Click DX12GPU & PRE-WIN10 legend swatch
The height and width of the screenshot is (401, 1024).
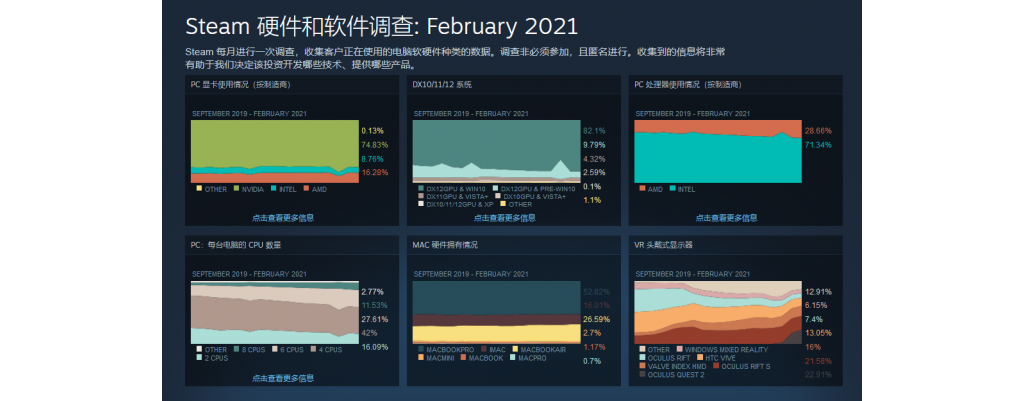point(495,188)
